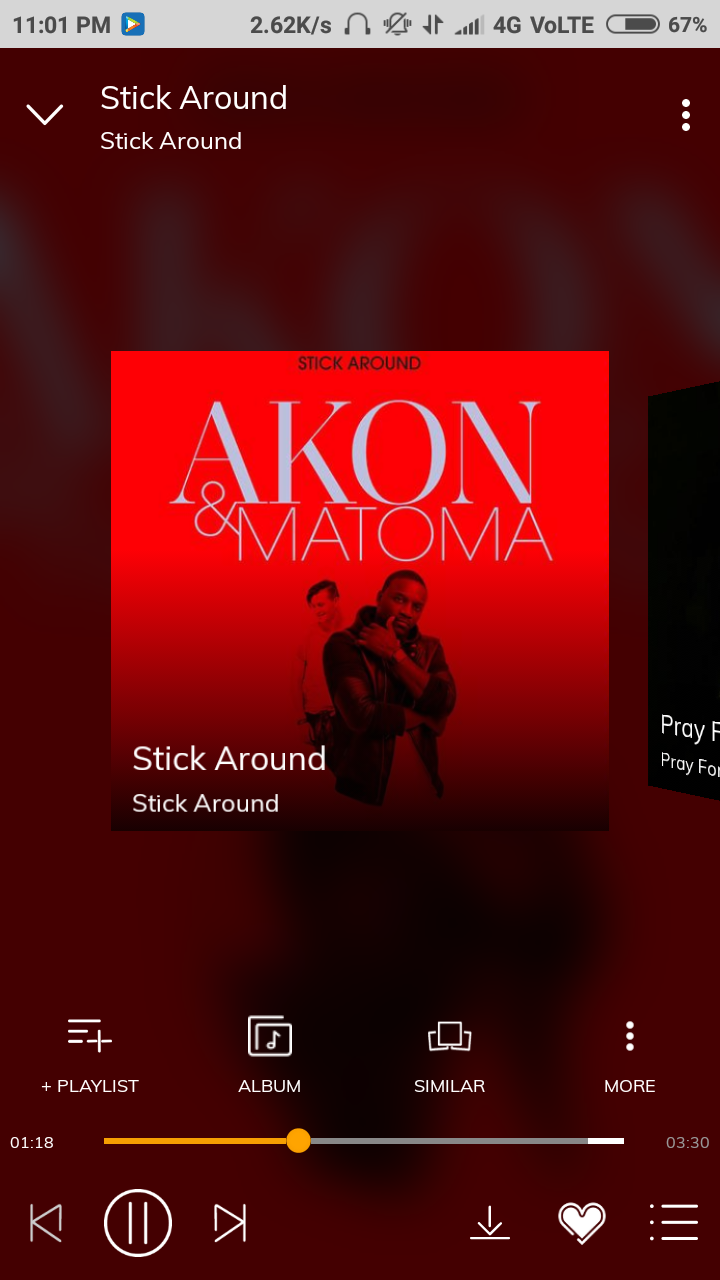Open the play queue list icon
Image resolution: width=720 pixels, height=1280 pixels.
(674, 1222)
